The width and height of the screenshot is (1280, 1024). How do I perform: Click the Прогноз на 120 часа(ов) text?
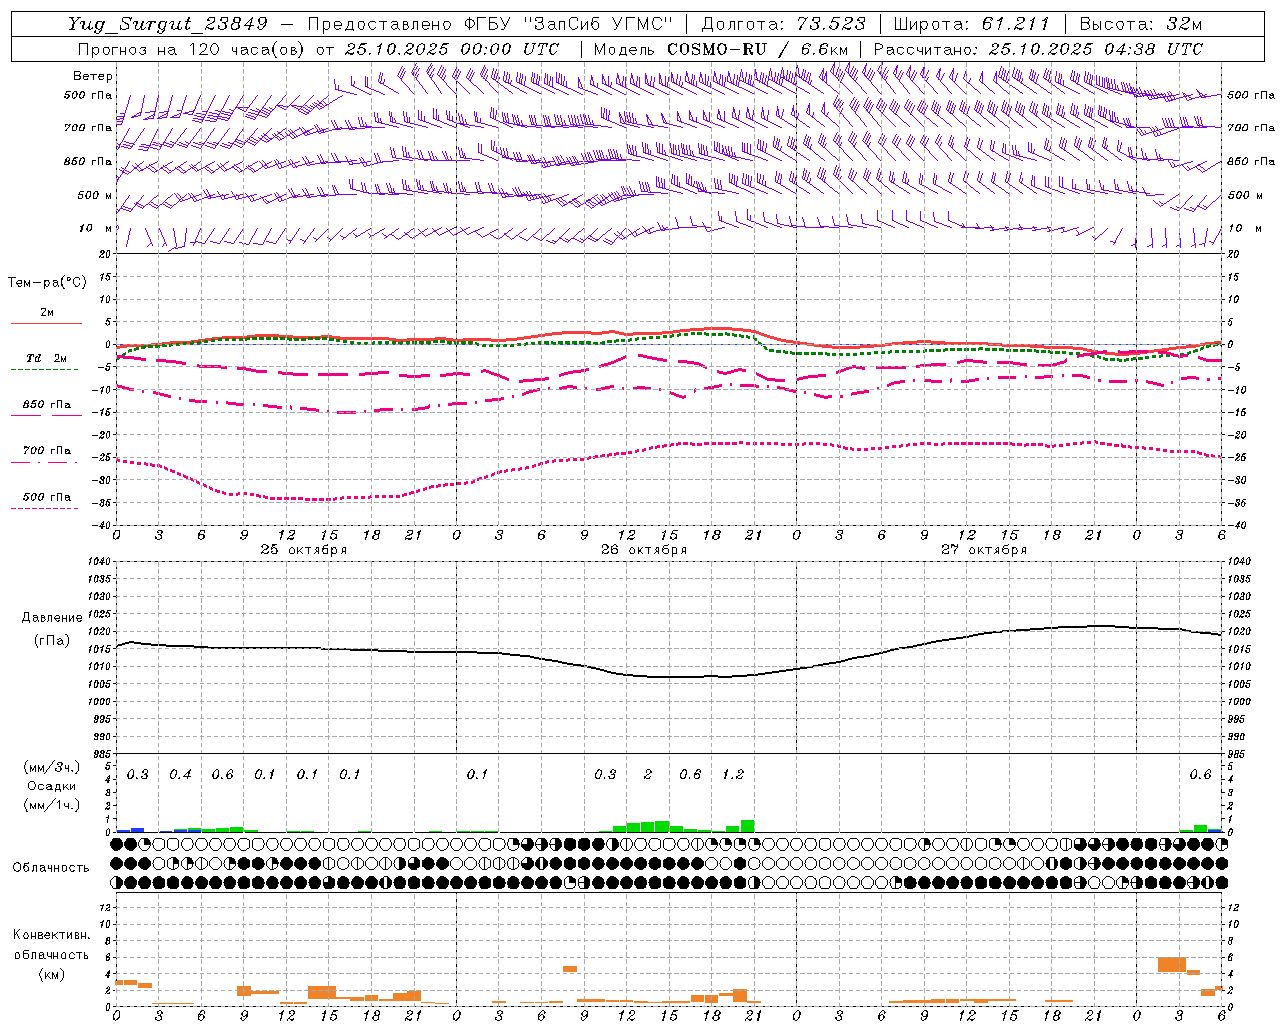click(x=191, y=49)
